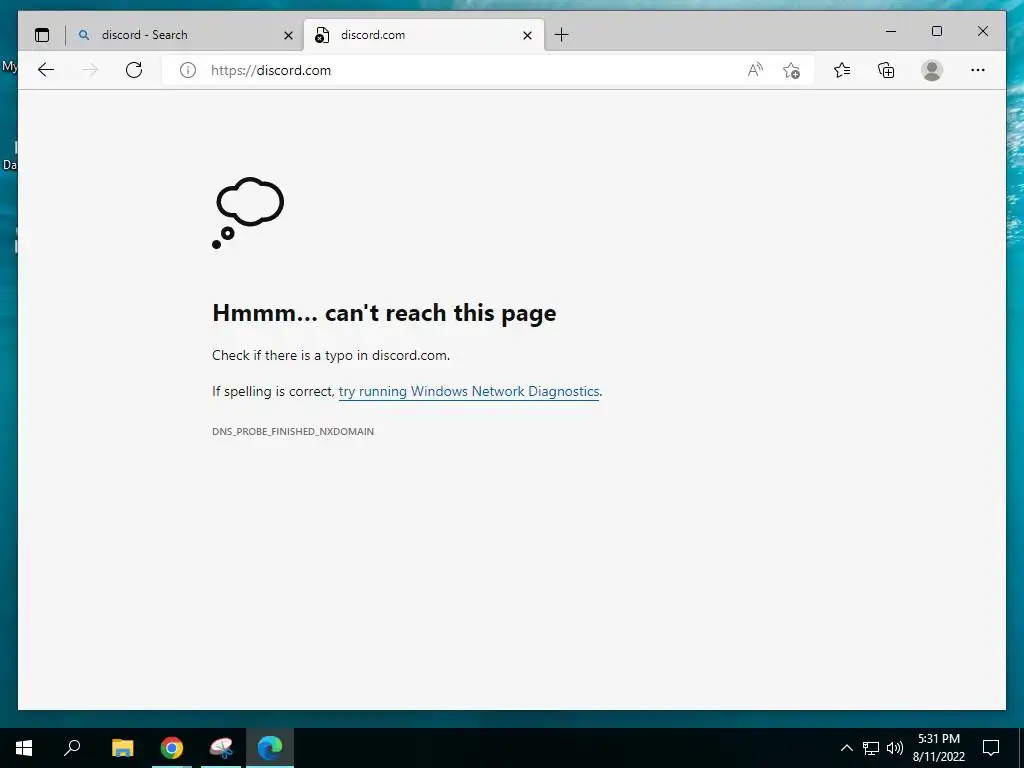Open Settings and more menu
The image size is (1024, 768).
tap(978, 70)
